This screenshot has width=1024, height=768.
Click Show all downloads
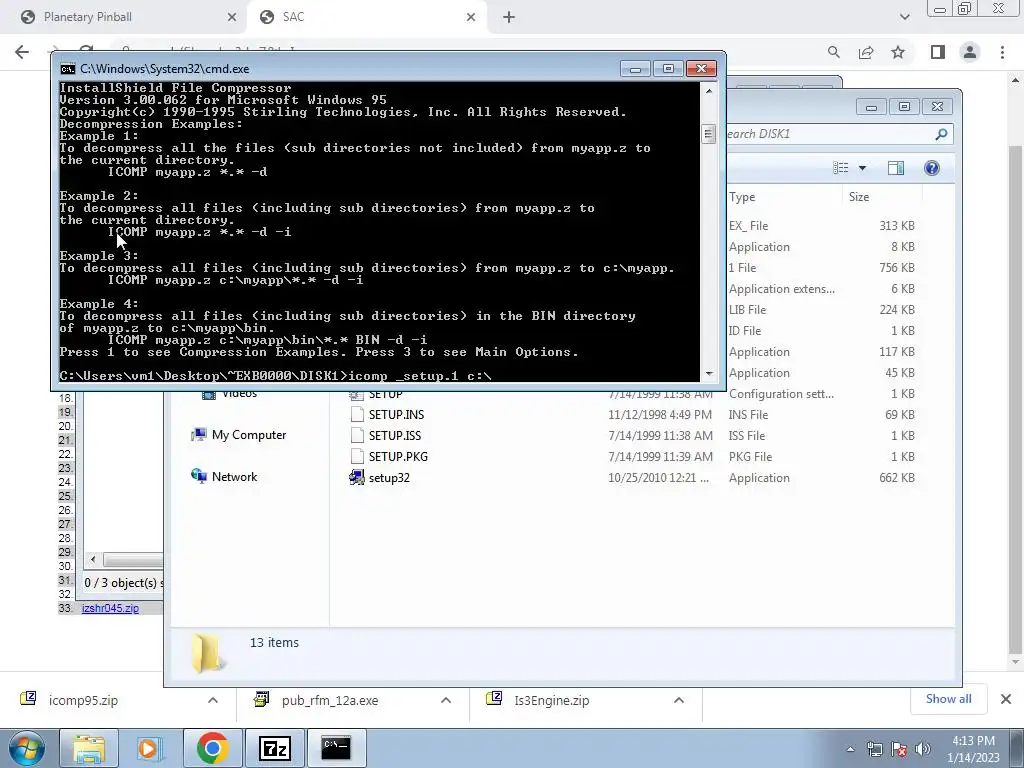(x=948, y=699)
